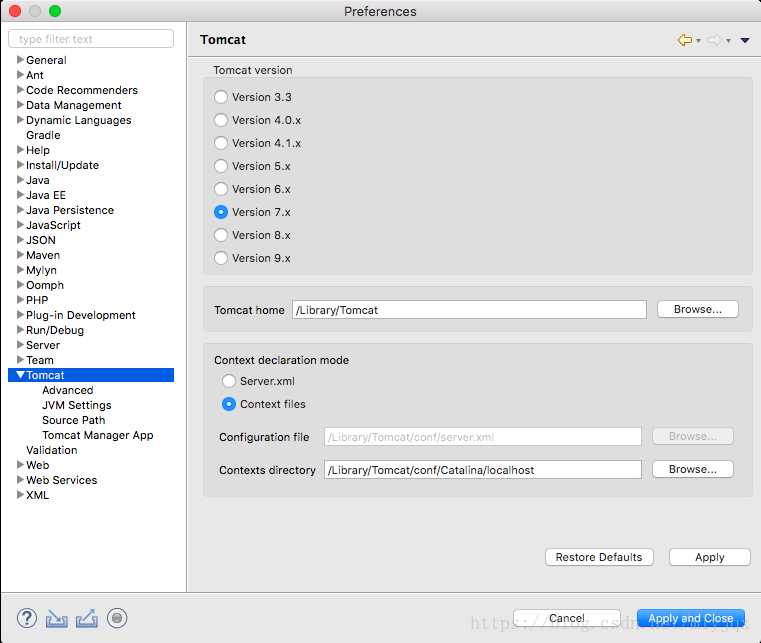
Task: Select the Run/Debug preferences item
Action: point(55,330)
